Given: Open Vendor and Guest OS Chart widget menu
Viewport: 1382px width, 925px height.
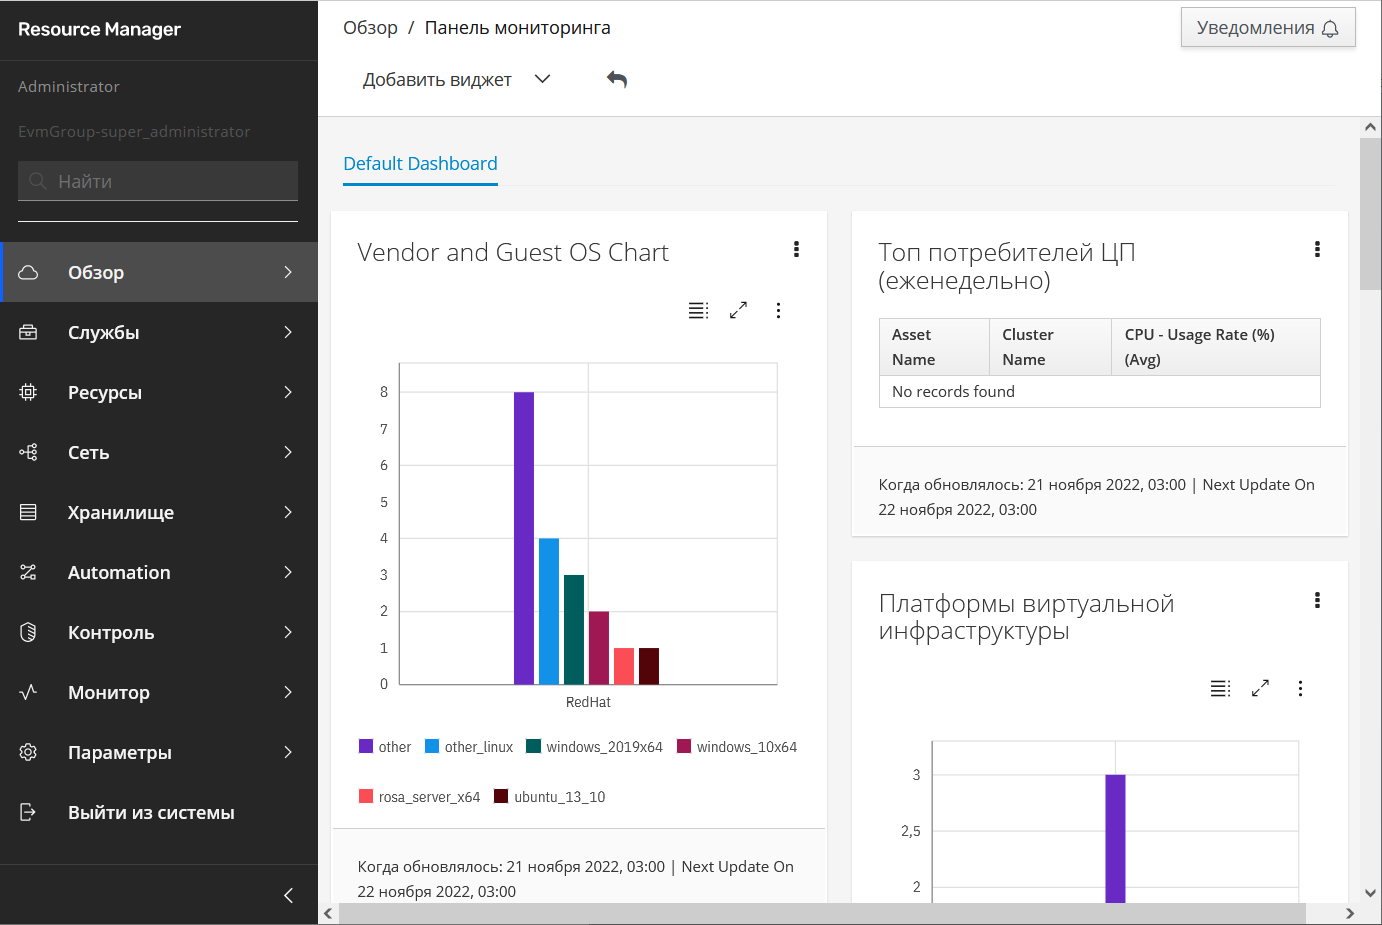Looking at the screenshot, I should click(796, 249).
